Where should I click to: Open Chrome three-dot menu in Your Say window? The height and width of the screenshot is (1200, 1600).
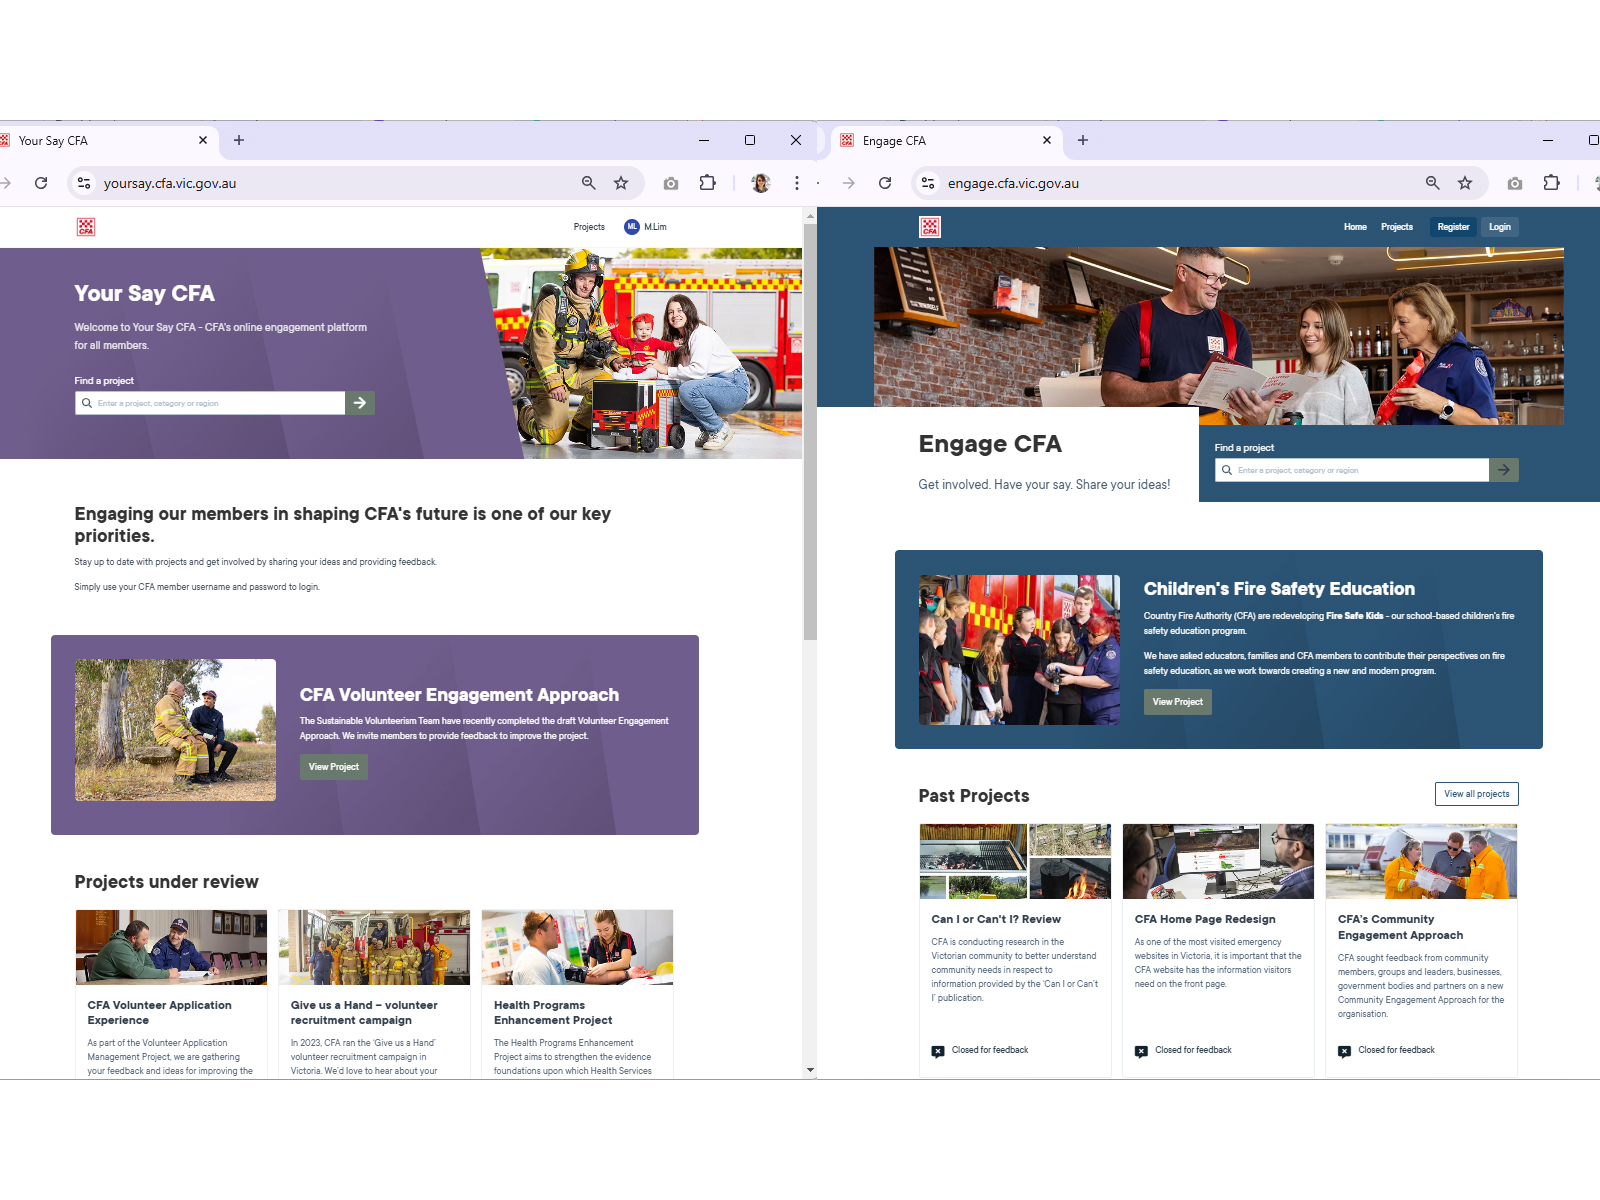coord(797,183)
